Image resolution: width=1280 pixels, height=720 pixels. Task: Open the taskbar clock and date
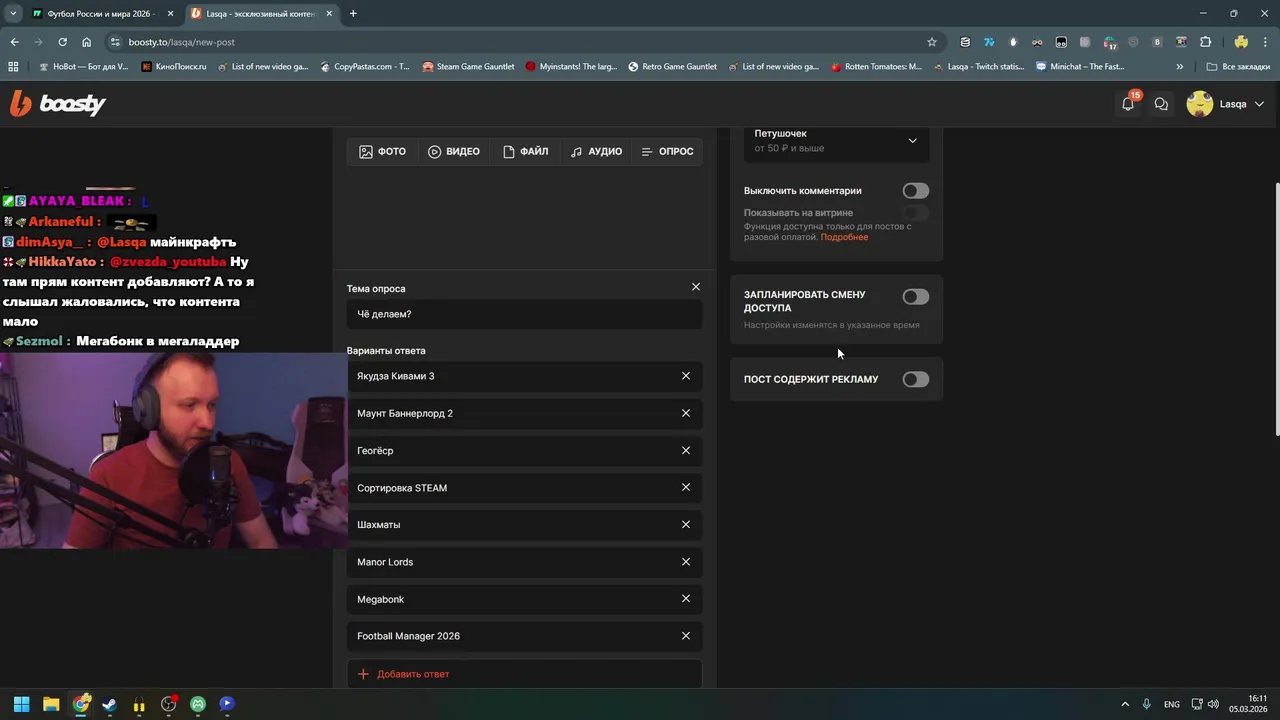(1248, 704)
